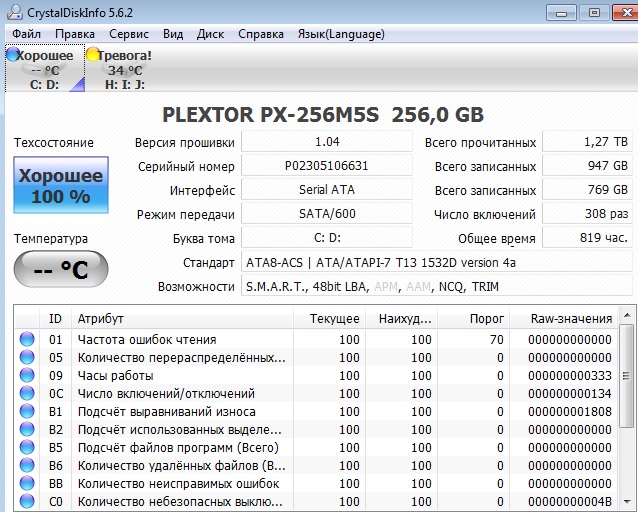Click the Атрибут column header

pyautogui.click(x=100, y=318)
